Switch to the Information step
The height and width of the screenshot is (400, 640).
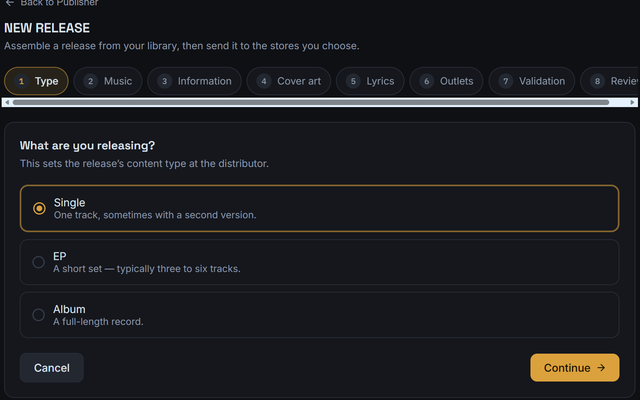click(194, 81)
